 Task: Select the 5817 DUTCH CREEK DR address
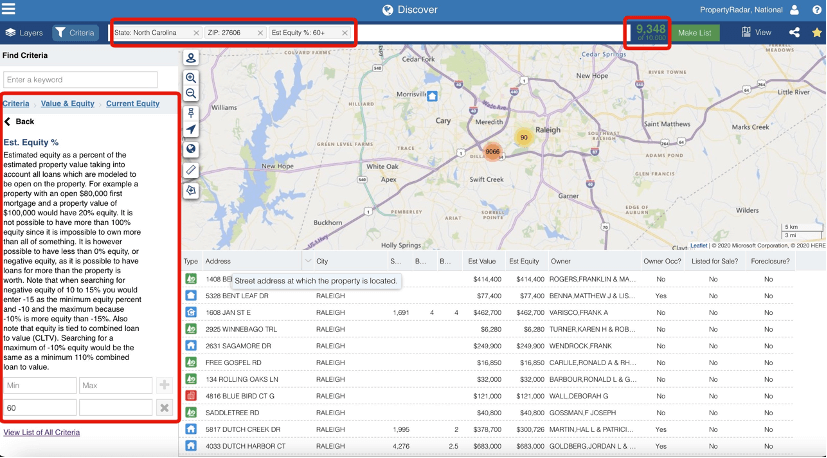coord(243,430)
